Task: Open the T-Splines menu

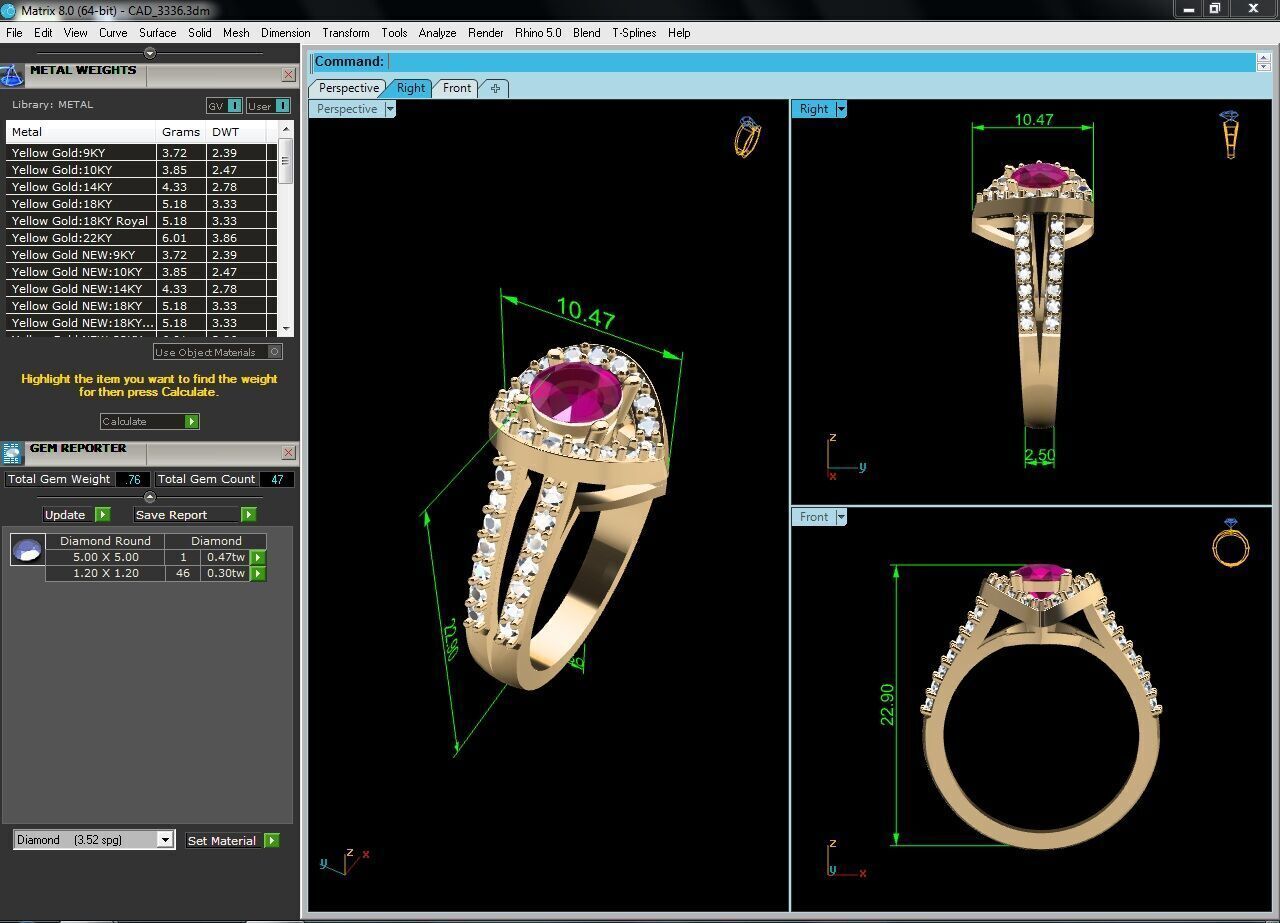Action: pyautogui.click(x=634, y=33)
